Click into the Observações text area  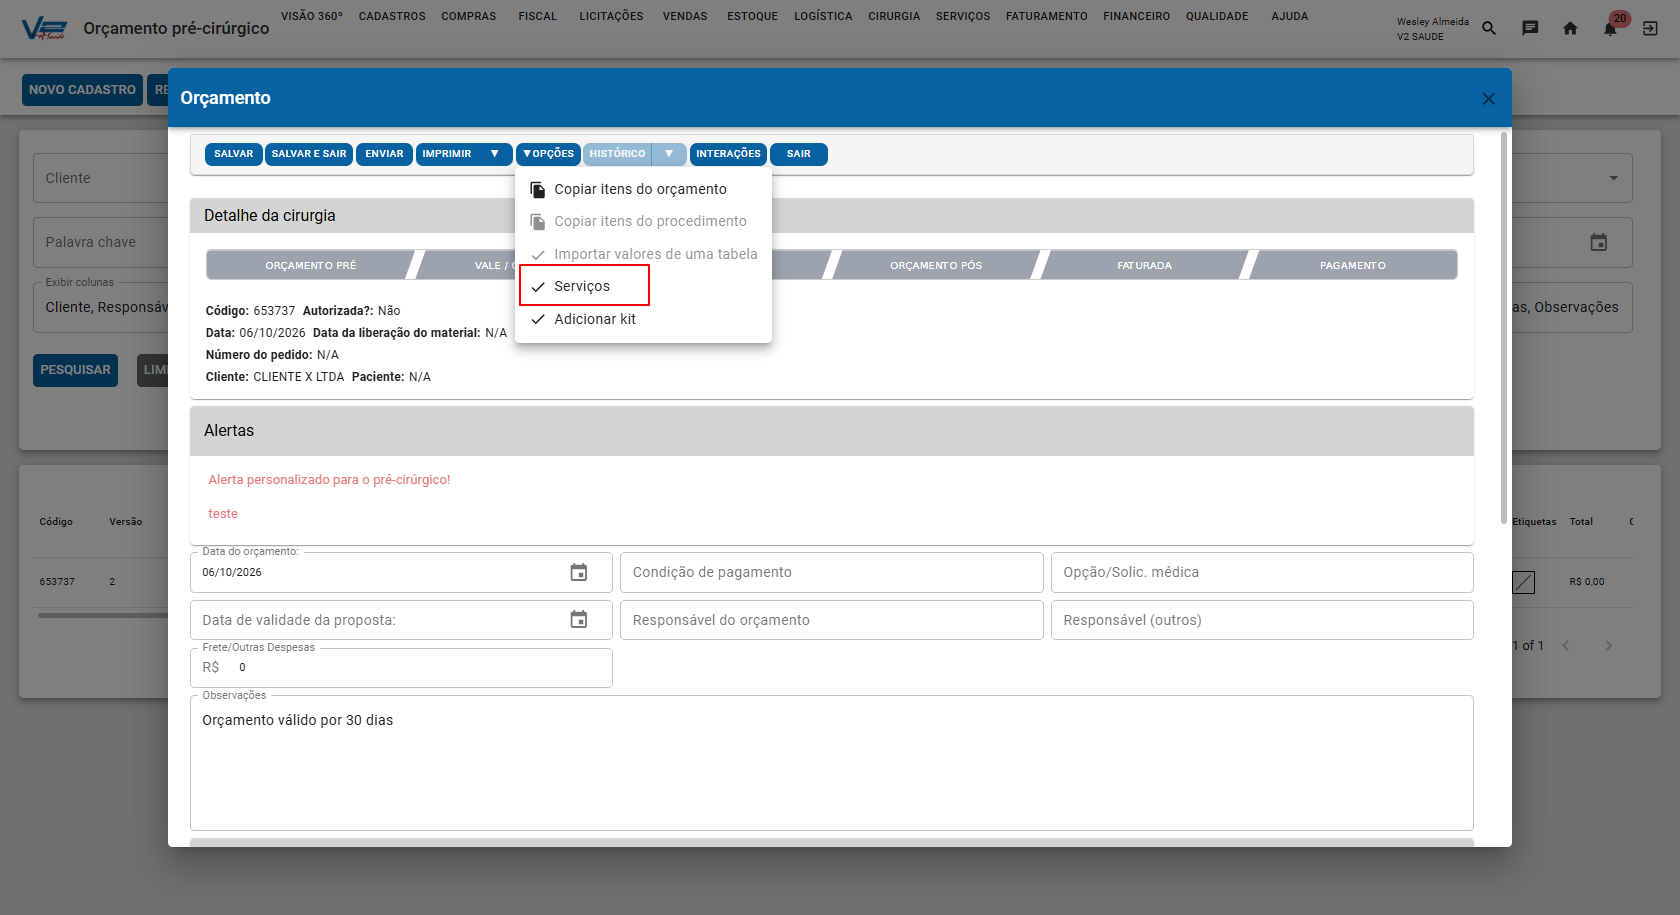[832, 763]
